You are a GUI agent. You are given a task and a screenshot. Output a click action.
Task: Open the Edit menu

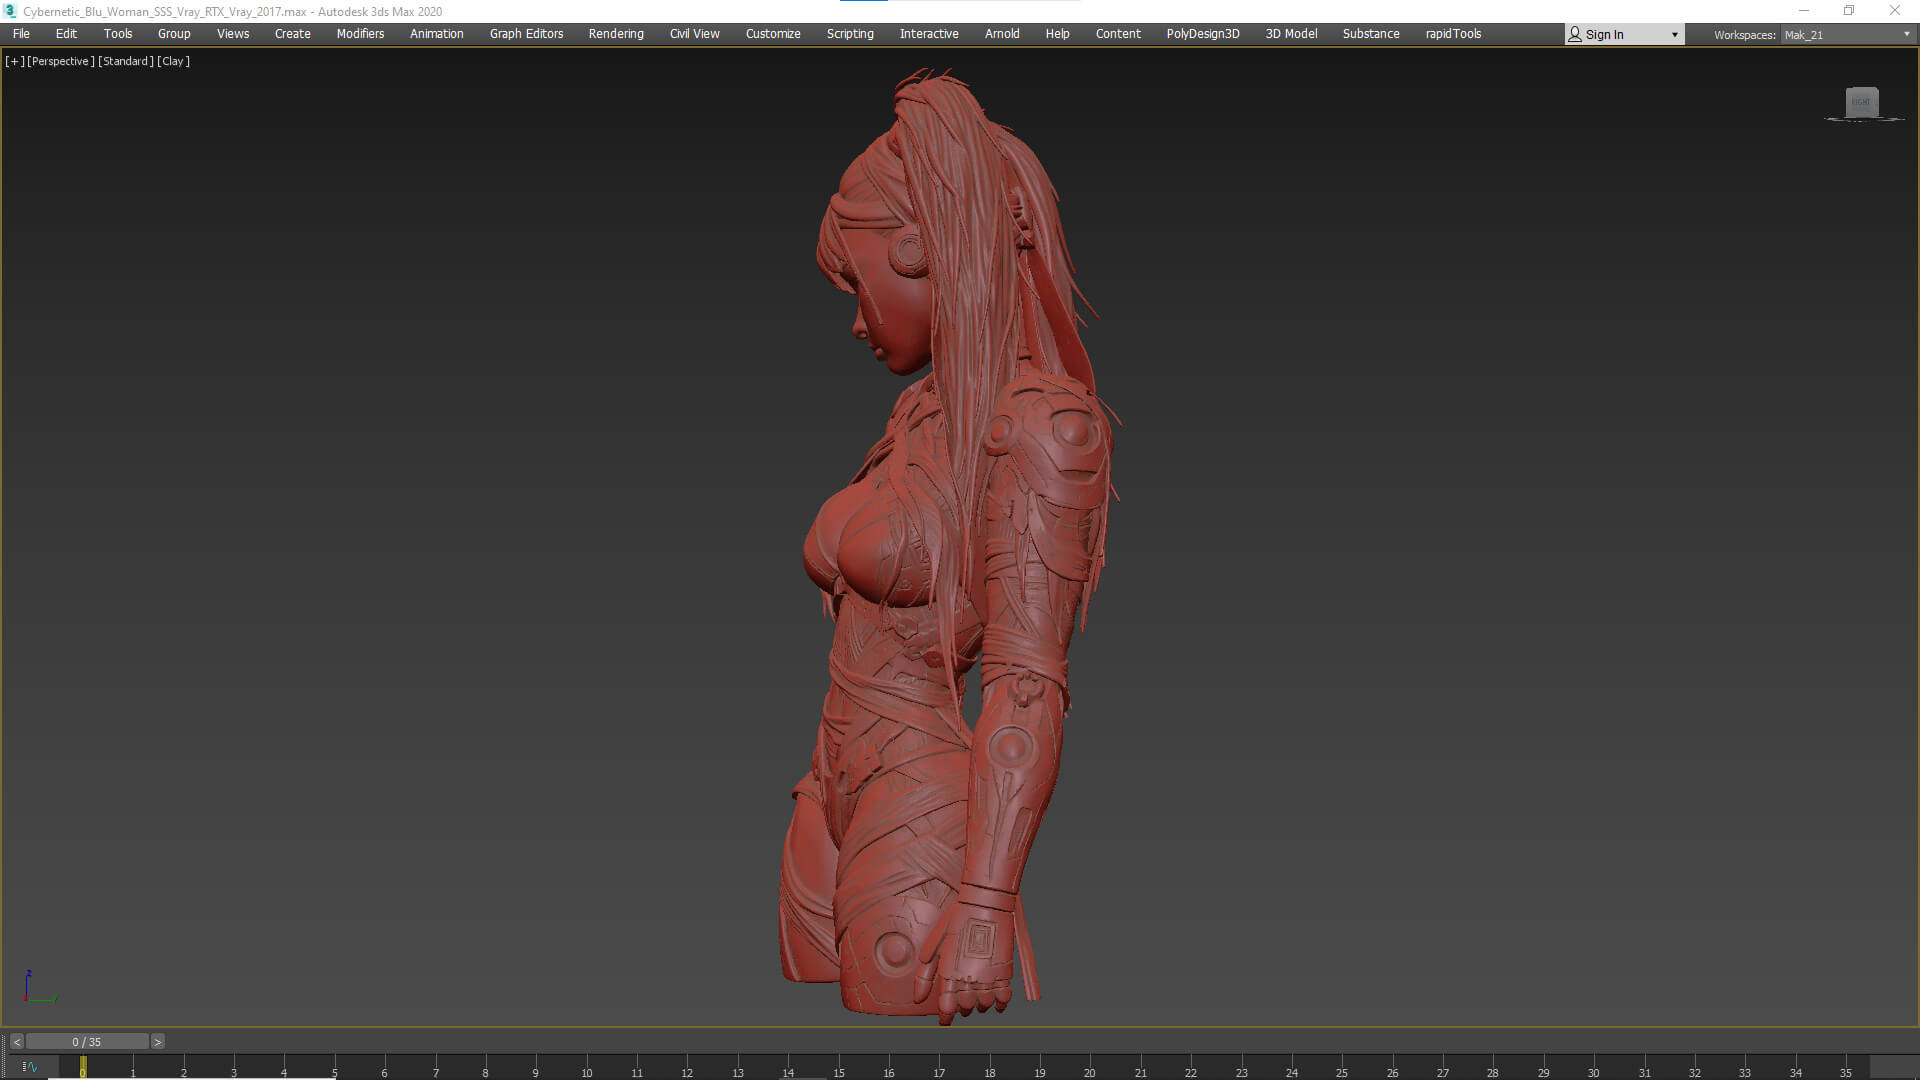[x=66, y=34]
